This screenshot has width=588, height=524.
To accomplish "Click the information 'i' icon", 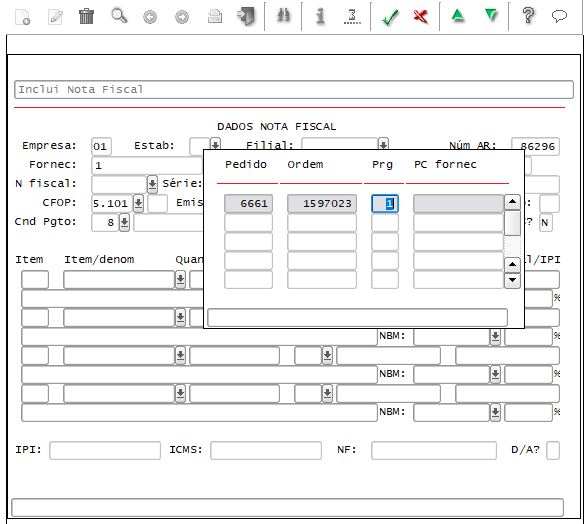I will pyautogui.click(x=320, y=16).
